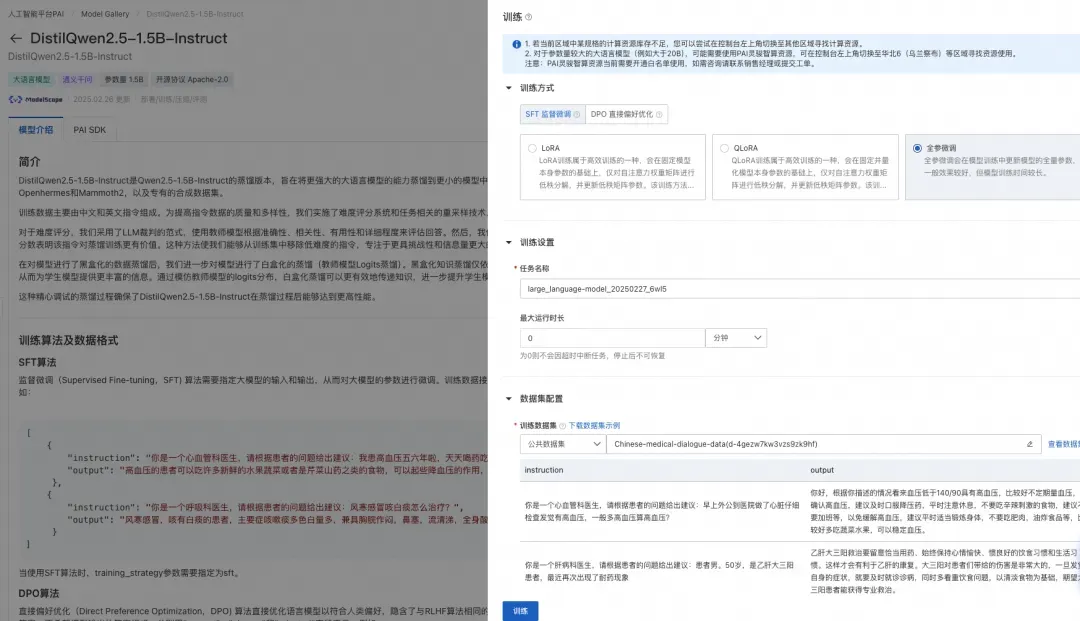Click the ModelScope logo under the tags
Viewport: 1080px width, 621px height.
click(35, 99)
